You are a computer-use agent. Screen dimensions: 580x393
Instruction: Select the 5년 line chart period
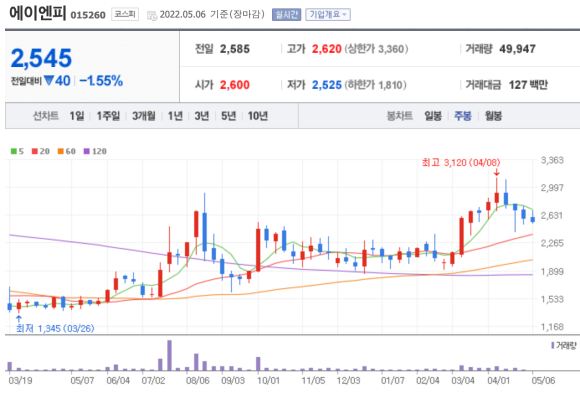tap(229, 116)
